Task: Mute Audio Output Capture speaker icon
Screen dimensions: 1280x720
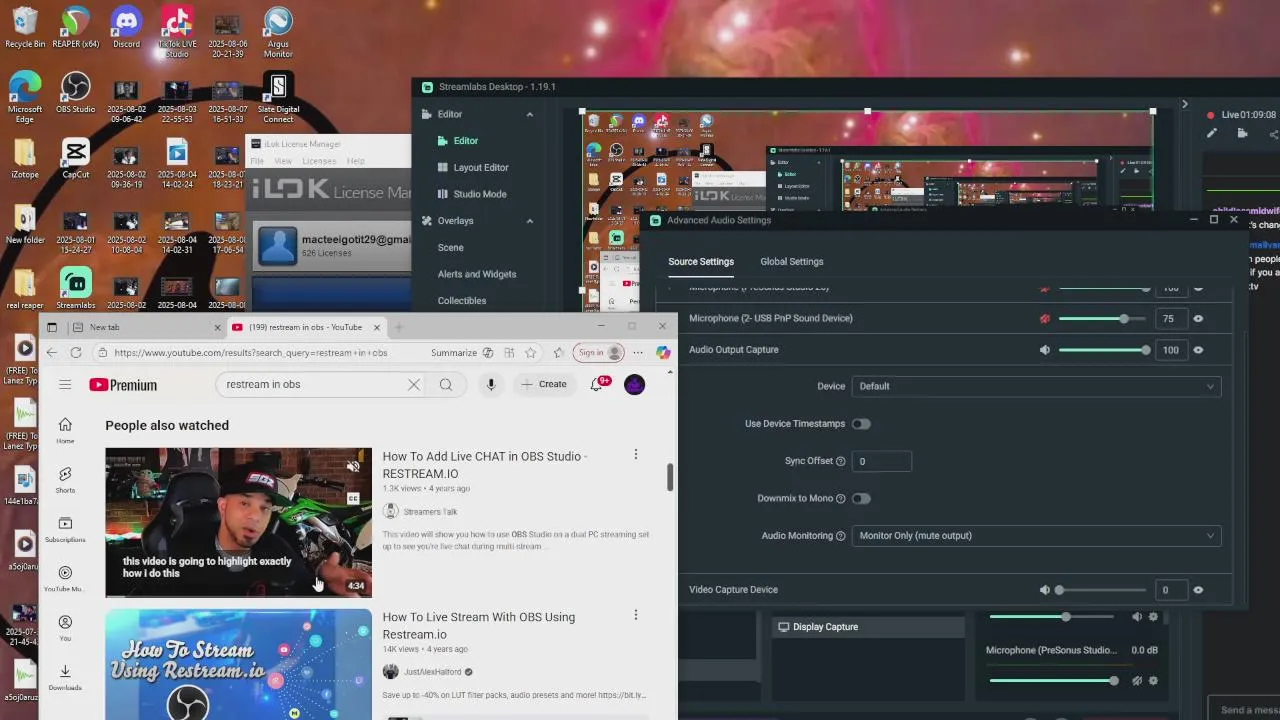Action: 1045,350
